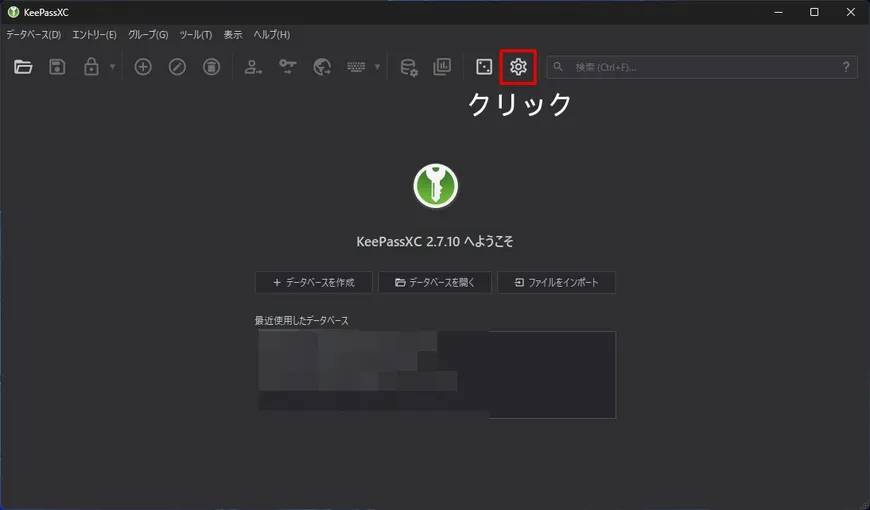Close the KeePassXC window
This screenshot has width=870, height=510.
[x=851, y=12]
